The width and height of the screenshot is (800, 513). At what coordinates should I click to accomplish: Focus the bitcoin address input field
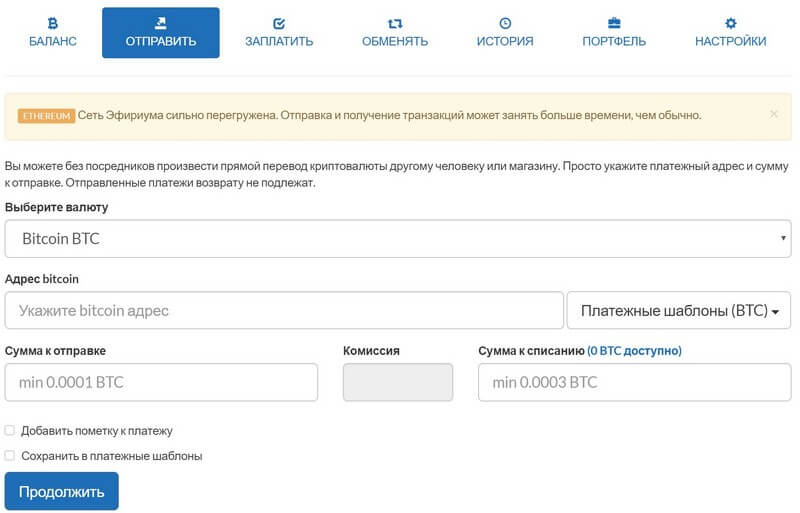284,310
